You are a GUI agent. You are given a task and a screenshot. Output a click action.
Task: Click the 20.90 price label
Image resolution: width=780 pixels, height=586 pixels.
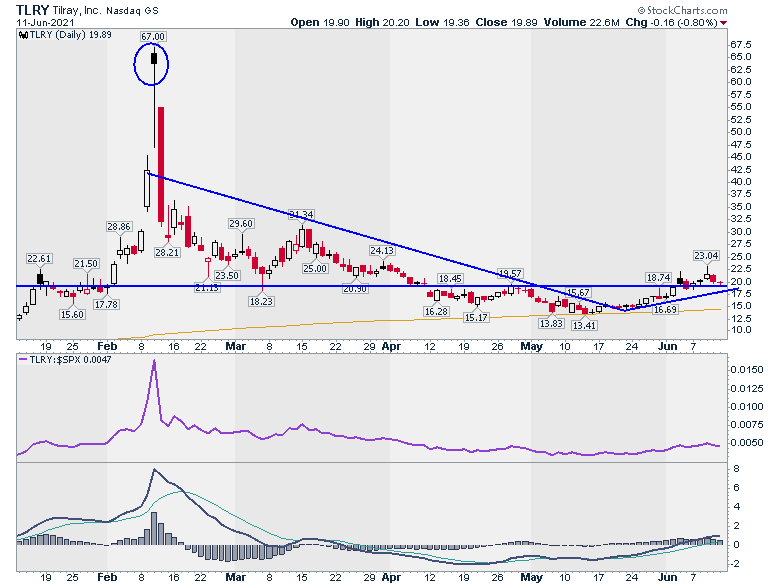355,289
